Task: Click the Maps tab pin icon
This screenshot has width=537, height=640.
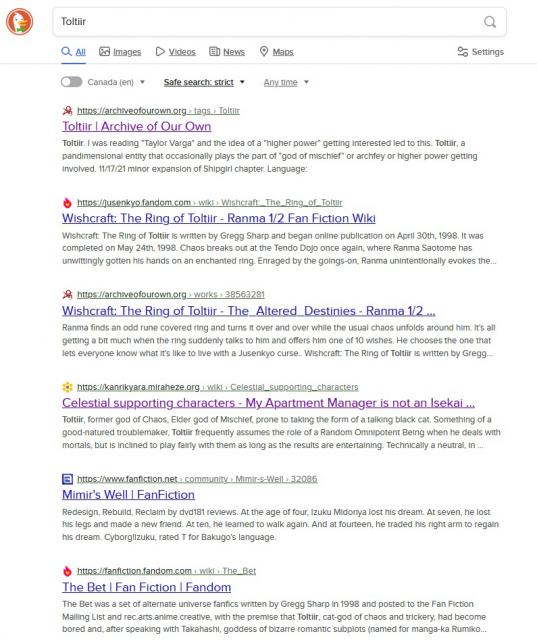Action: click(x=264, y=51)
